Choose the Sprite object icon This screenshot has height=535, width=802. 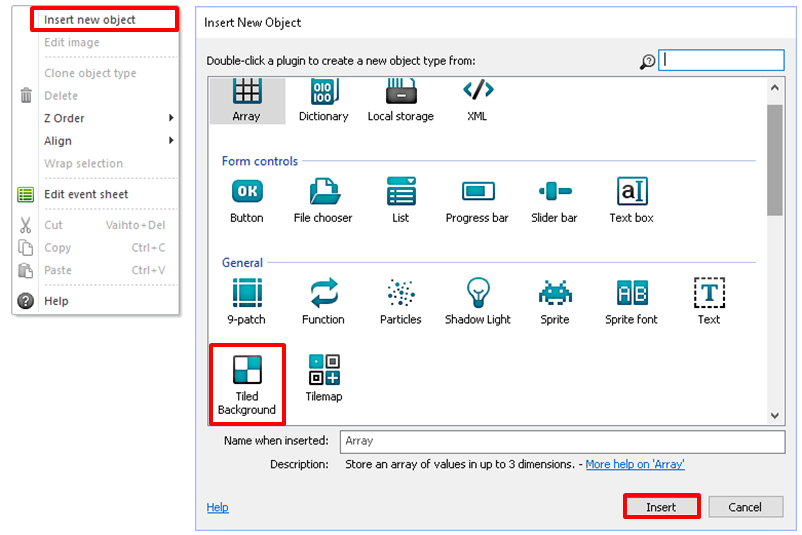[x=554, y=293]
